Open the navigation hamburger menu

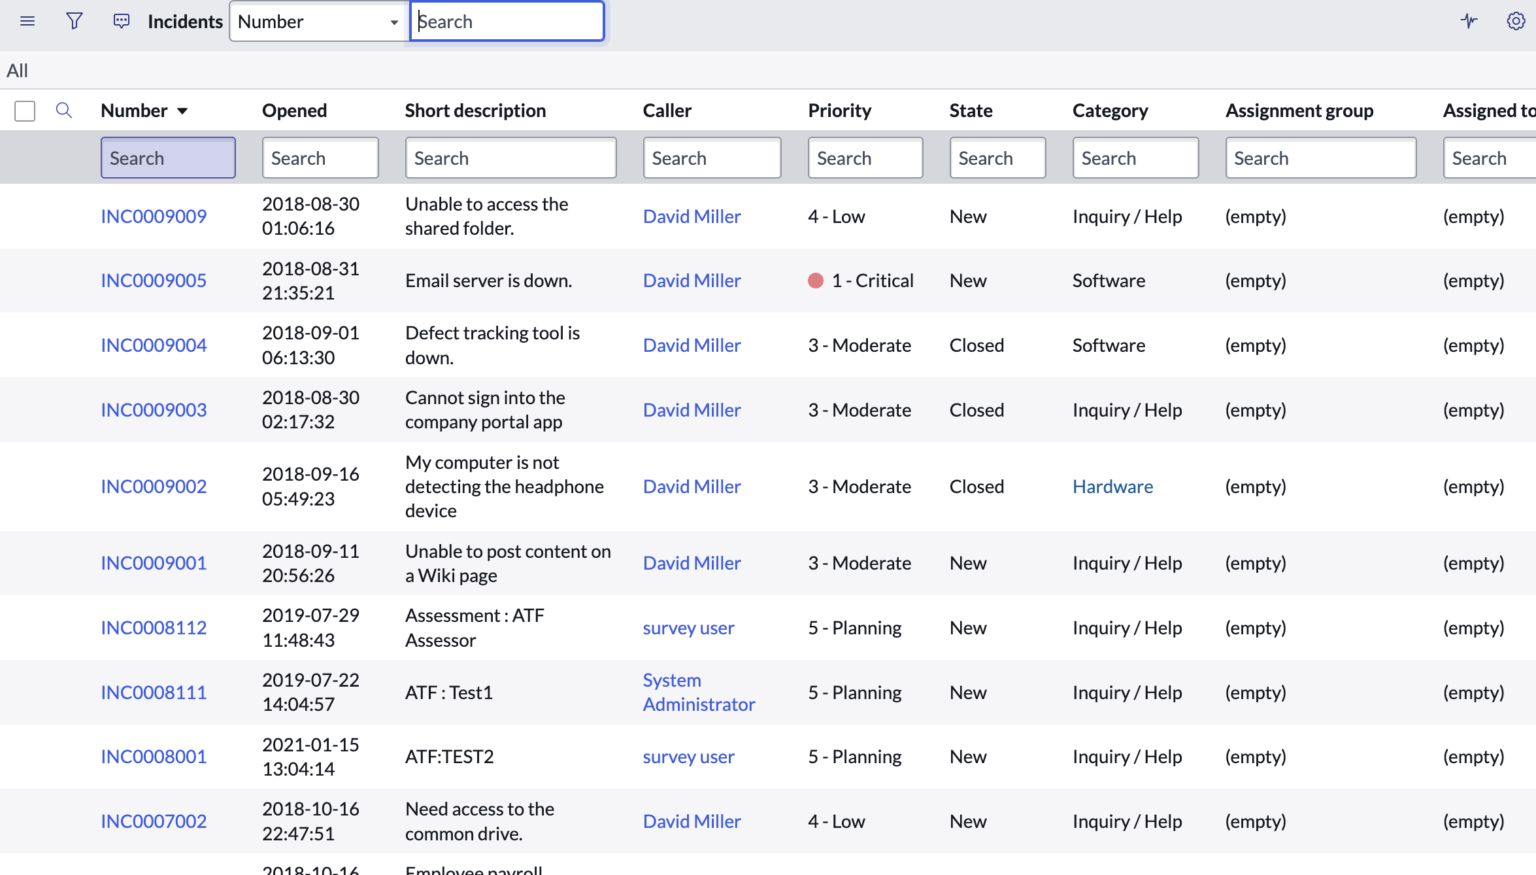coord(27,20)
